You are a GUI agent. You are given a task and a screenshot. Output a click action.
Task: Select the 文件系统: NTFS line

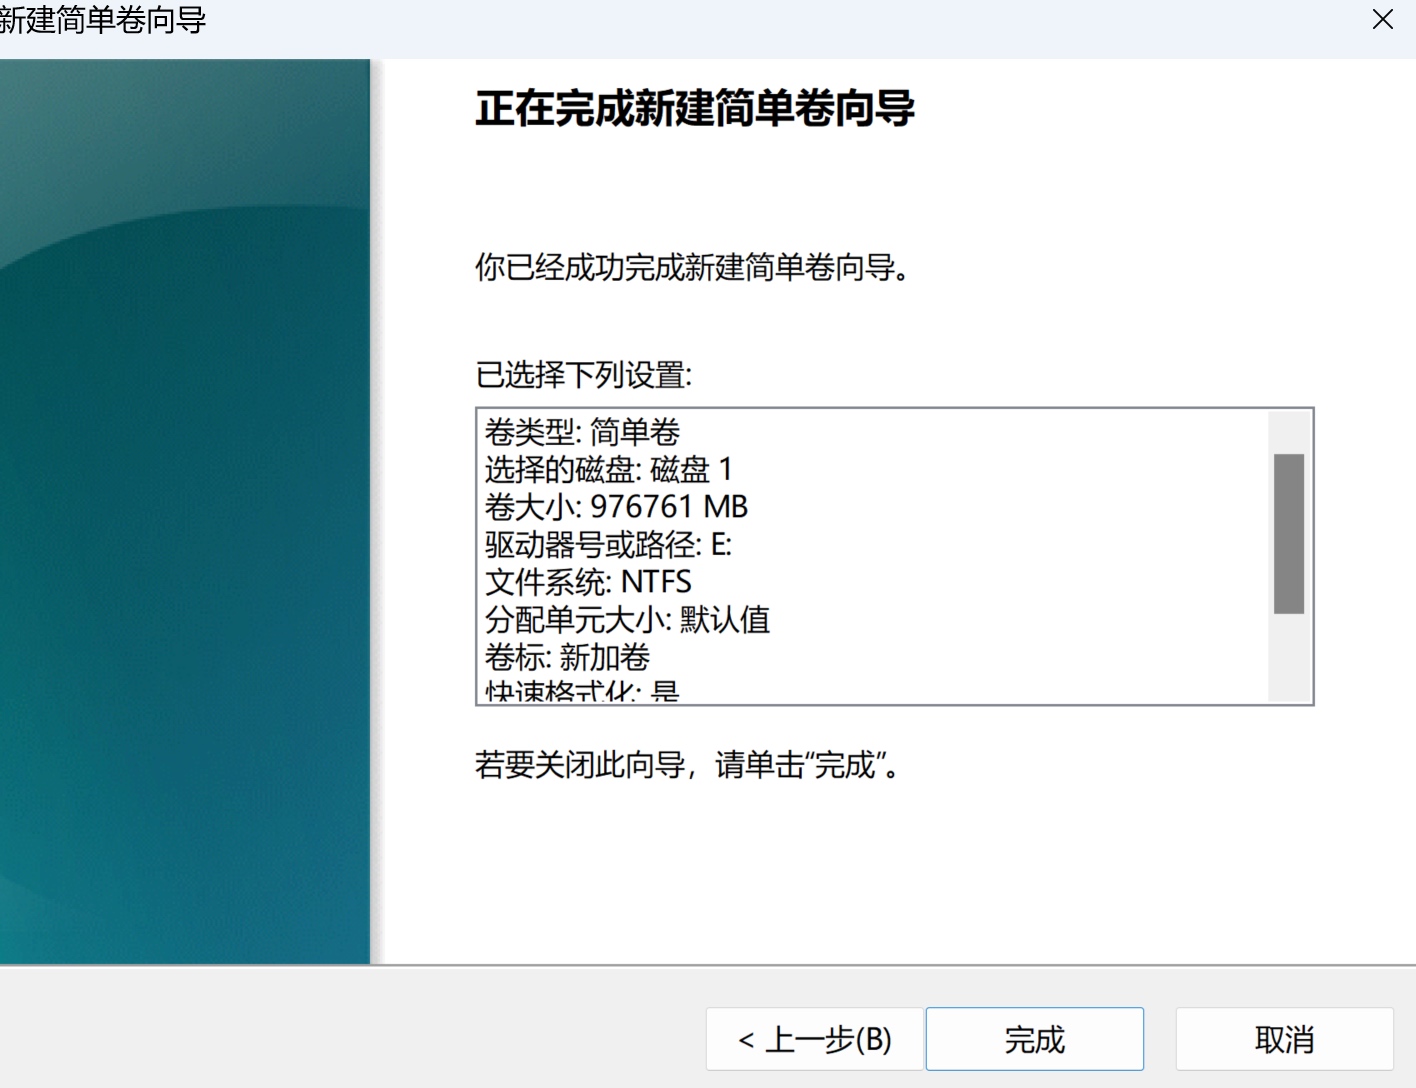[x=588, y=582]
